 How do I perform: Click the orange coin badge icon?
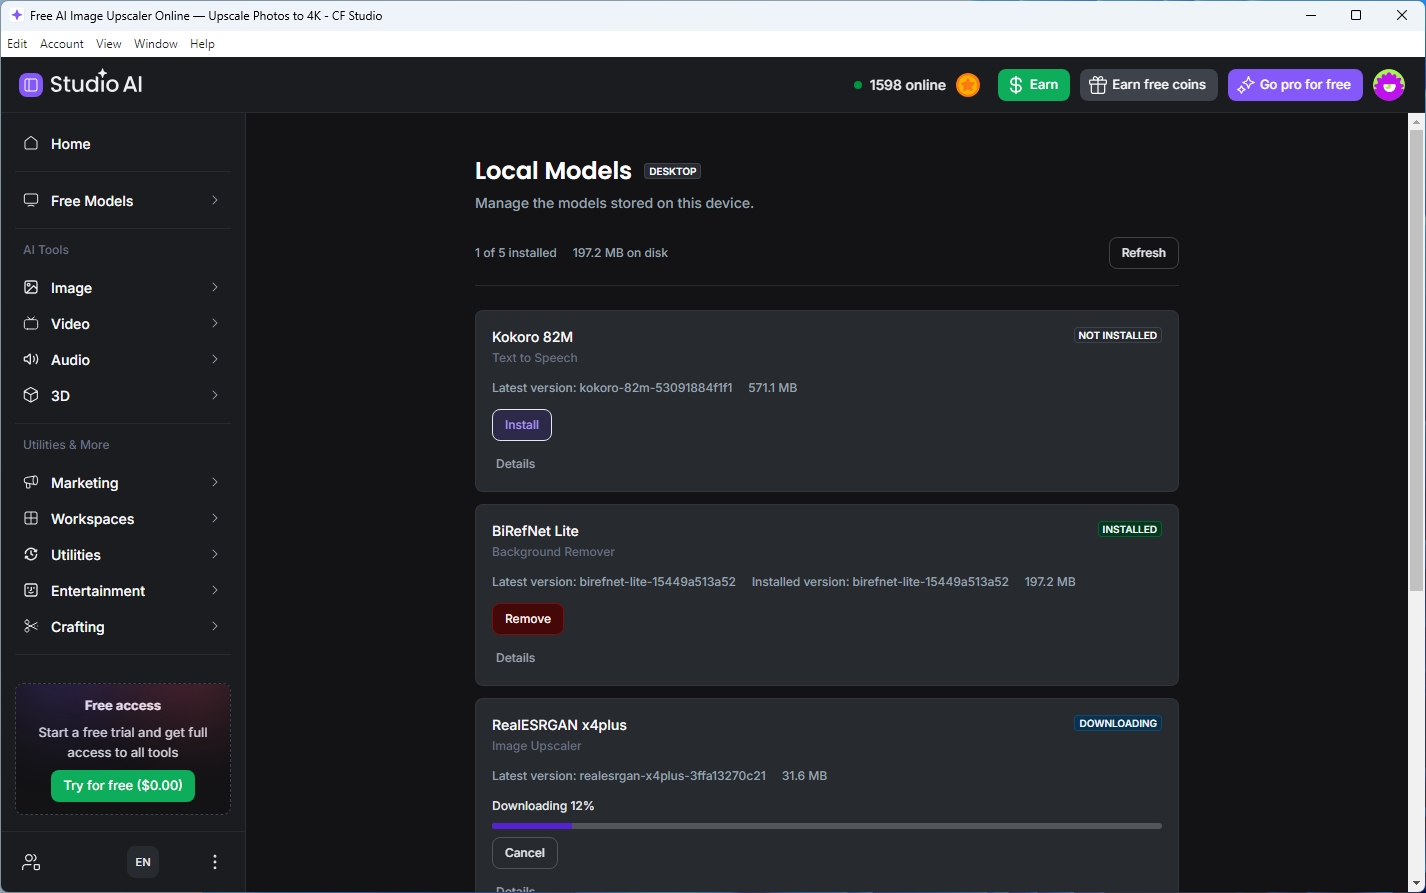[x=968, y=85]
